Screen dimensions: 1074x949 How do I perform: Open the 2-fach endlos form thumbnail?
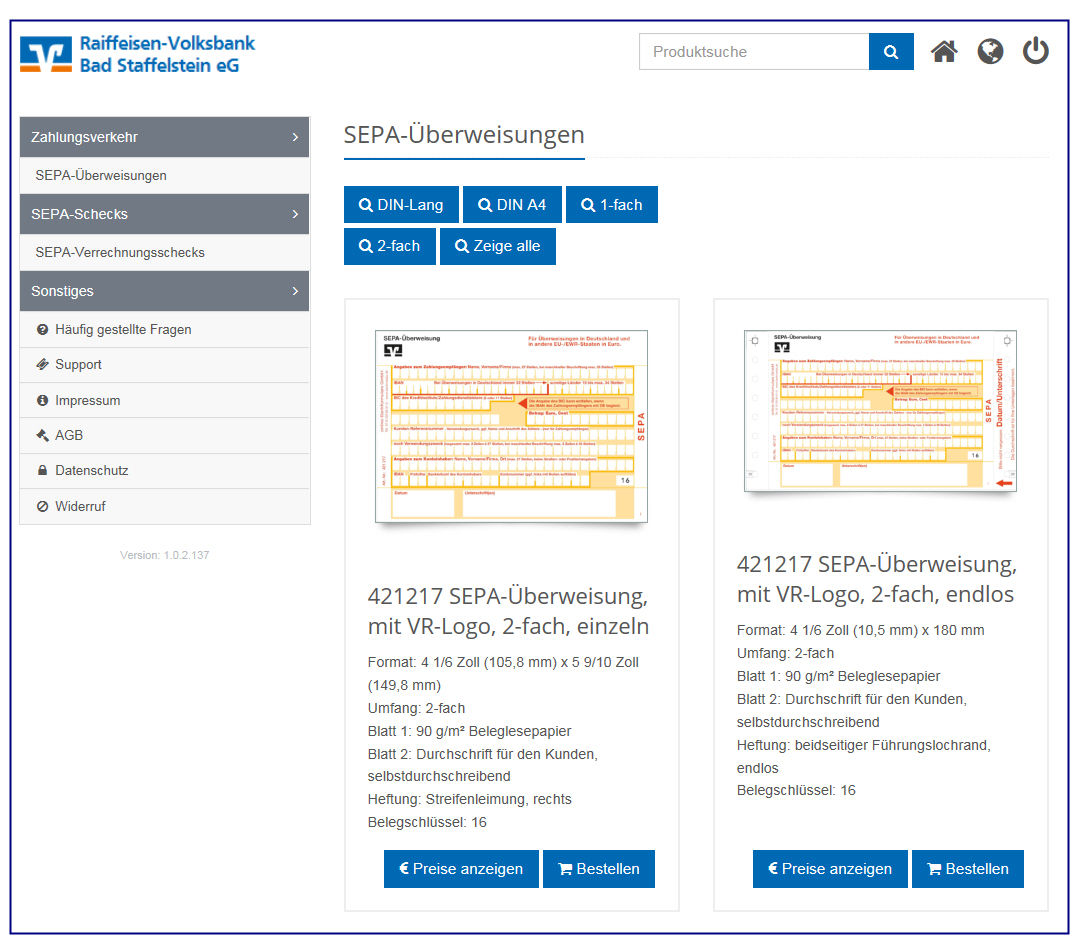point(880,411)
